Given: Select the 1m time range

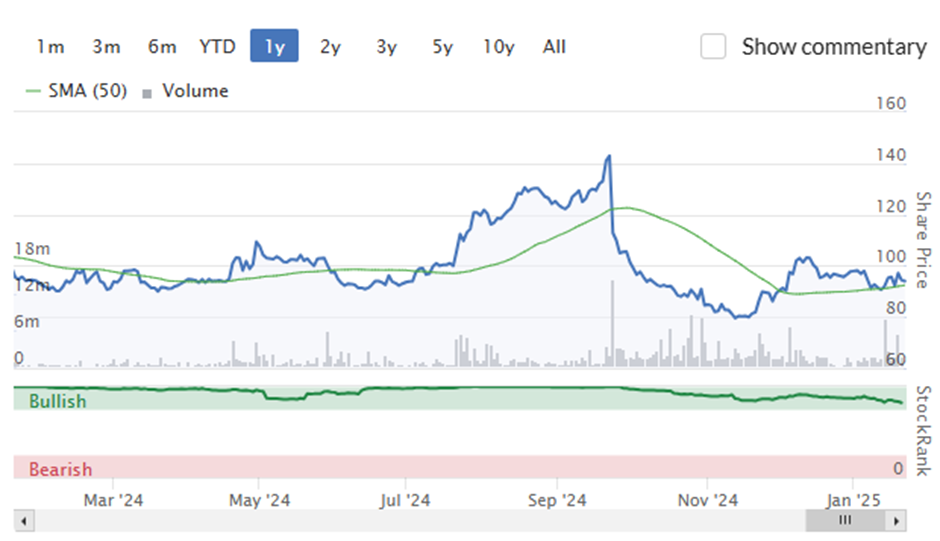Looking at the screenshot, I should 50,46.
